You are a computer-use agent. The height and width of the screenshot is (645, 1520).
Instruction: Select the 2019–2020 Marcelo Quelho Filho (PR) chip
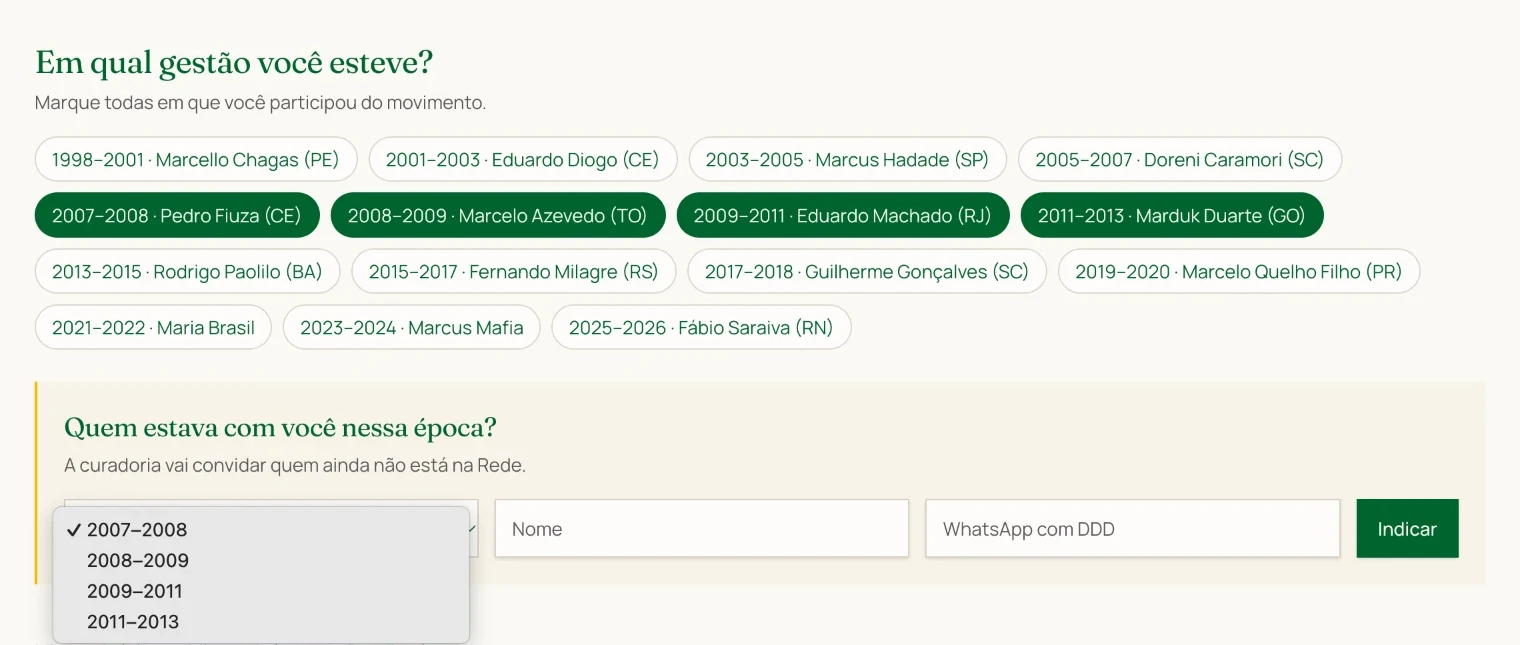click(x=1239, y=271)
